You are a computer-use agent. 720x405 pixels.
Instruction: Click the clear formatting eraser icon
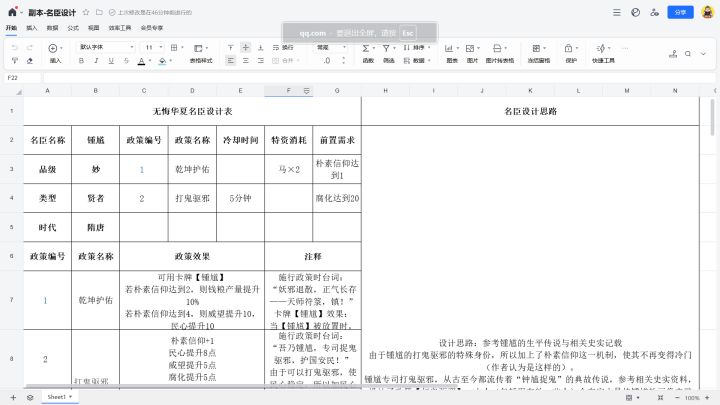coord(30,61)
